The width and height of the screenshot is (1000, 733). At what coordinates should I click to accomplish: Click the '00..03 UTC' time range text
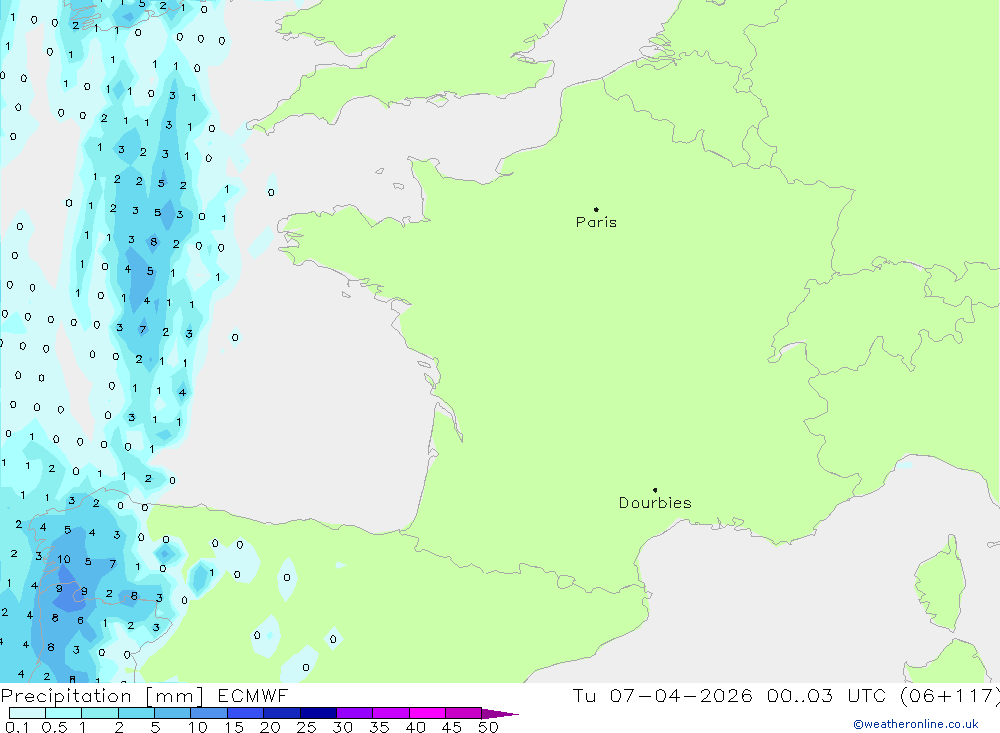click(827, 695)
